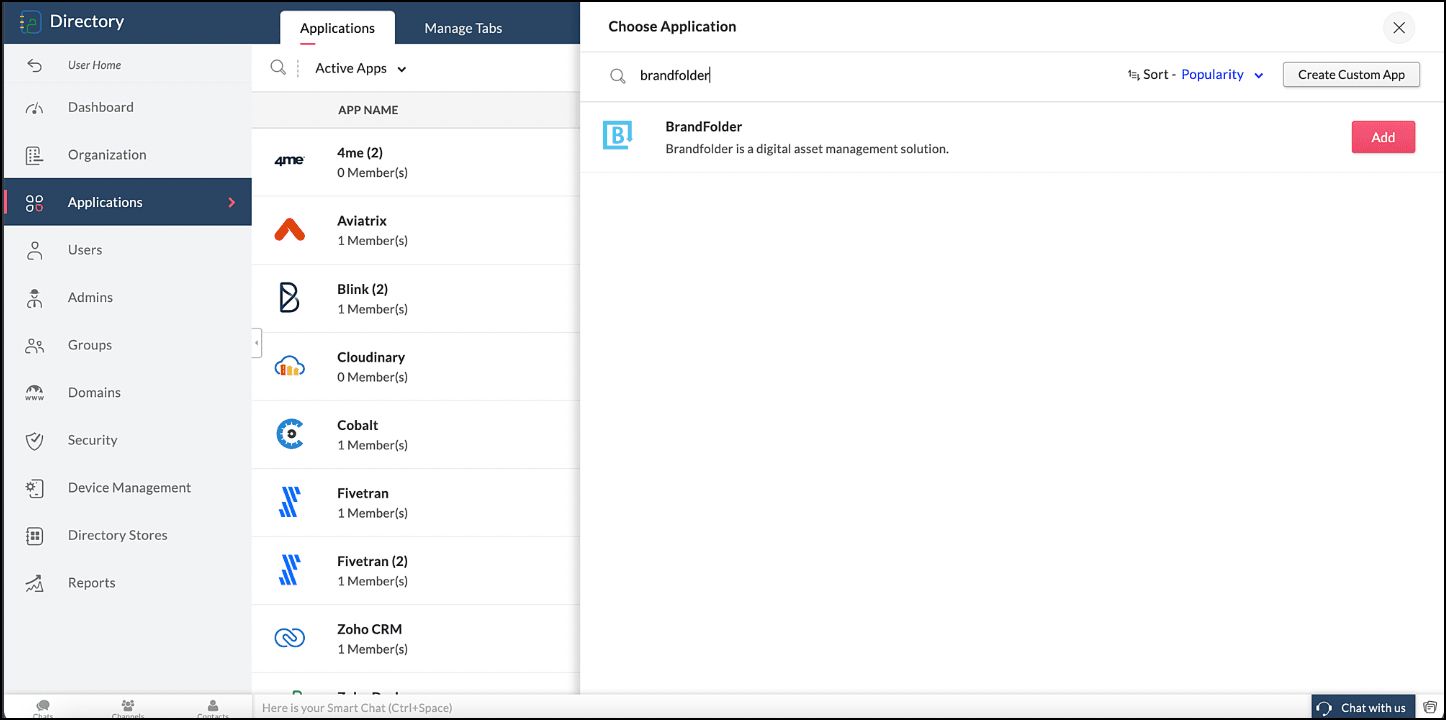The image size is (1446, 720).
Task: Click the icon right of Chat with us
Action: click(1430, 707)
